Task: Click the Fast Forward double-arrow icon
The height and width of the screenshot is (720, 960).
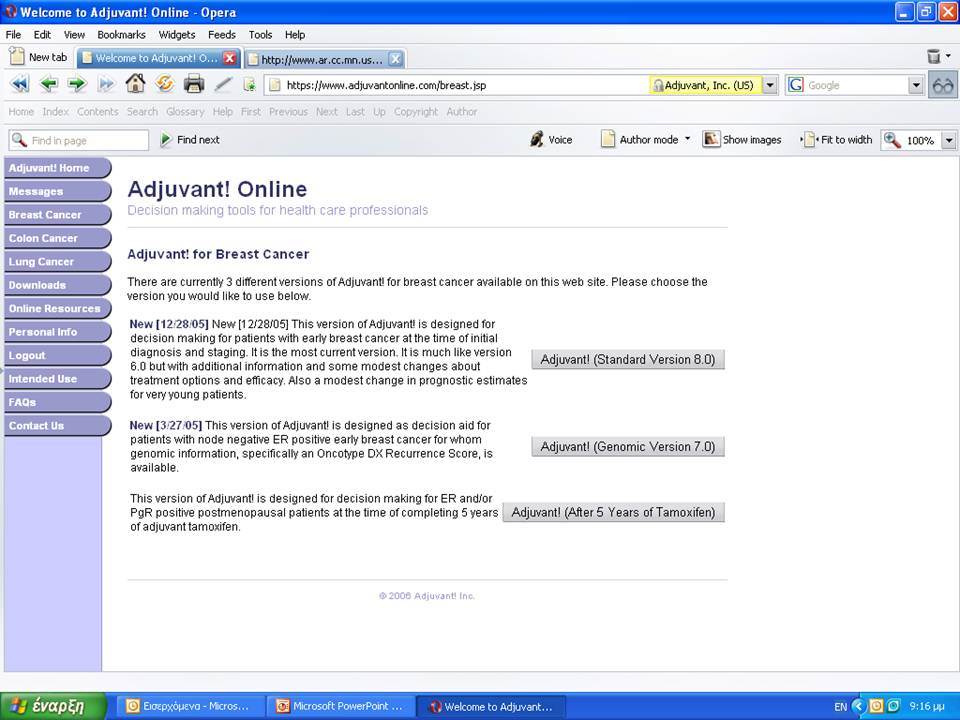Action: (106, 84)
